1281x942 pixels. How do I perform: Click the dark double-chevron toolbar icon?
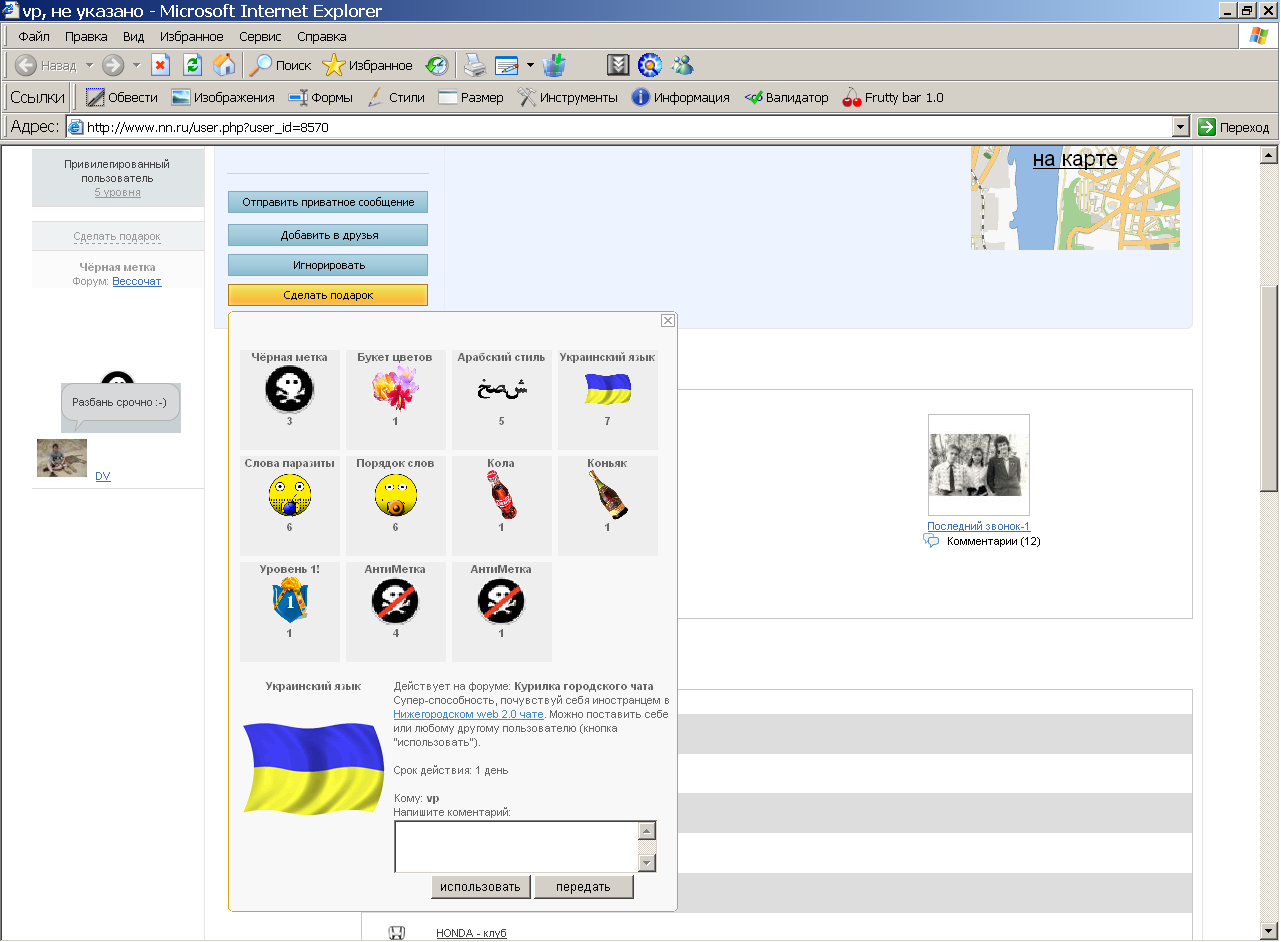tap(619, 66)
